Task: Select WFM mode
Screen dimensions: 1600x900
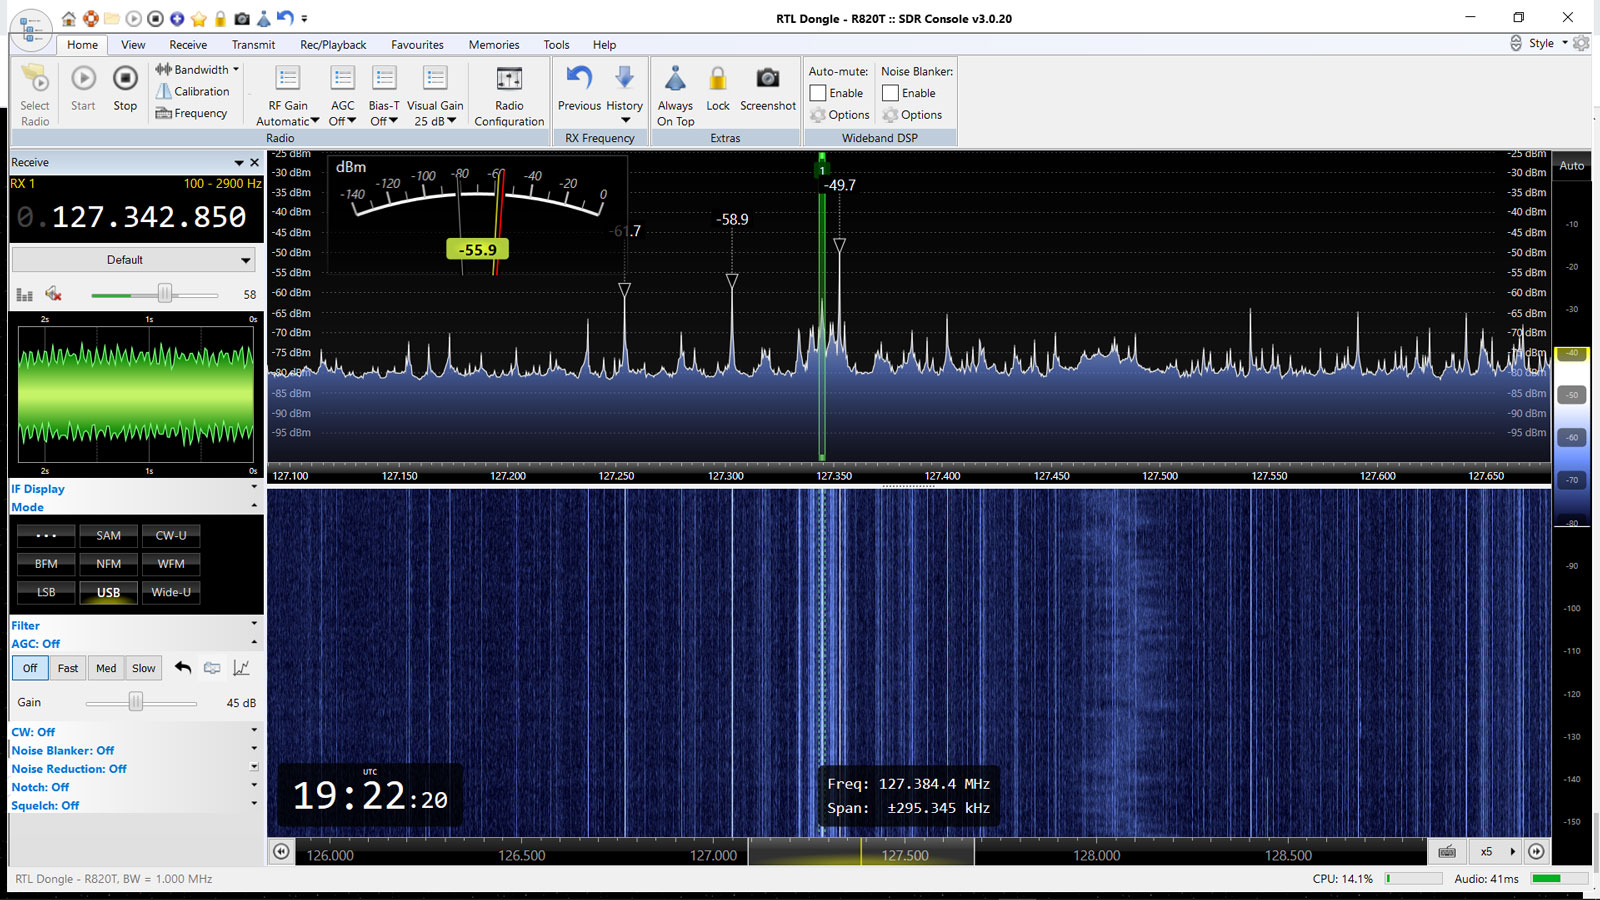Action: tap(171, 563)
